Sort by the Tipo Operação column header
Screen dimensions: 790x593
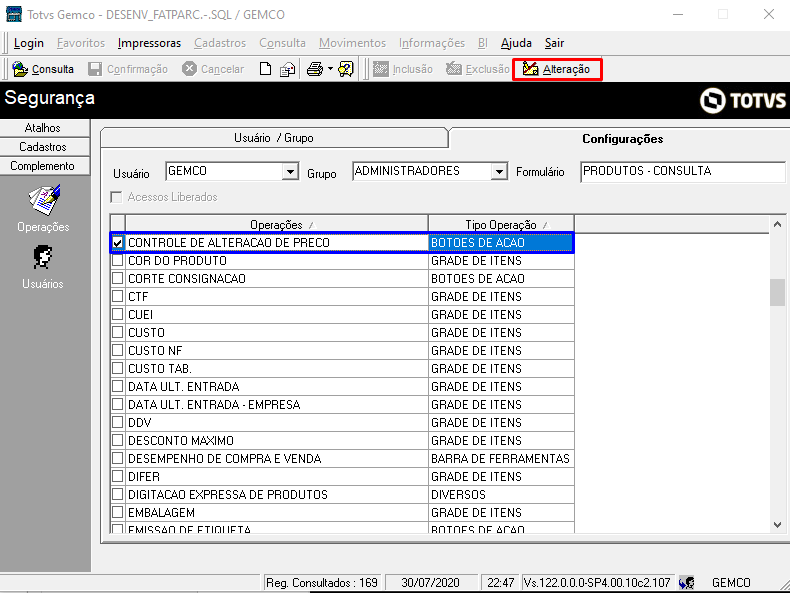(501, 224)
